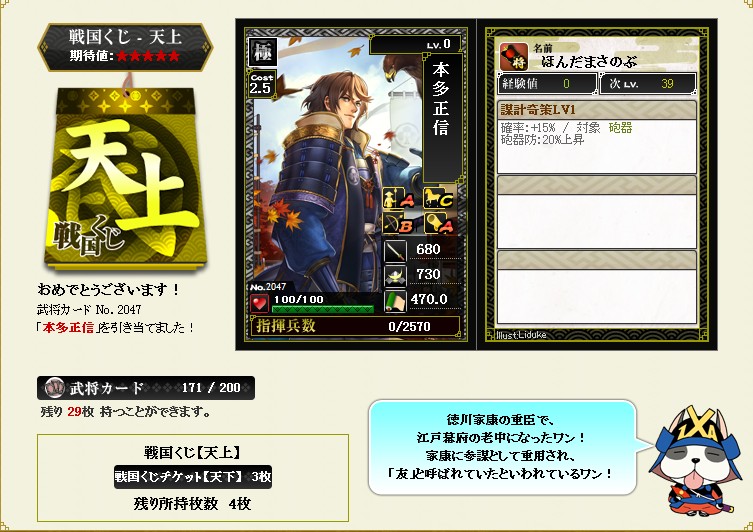753x532 pixels.
Task: Click the spear unit aptitude A icon
Action: [398, 198]
